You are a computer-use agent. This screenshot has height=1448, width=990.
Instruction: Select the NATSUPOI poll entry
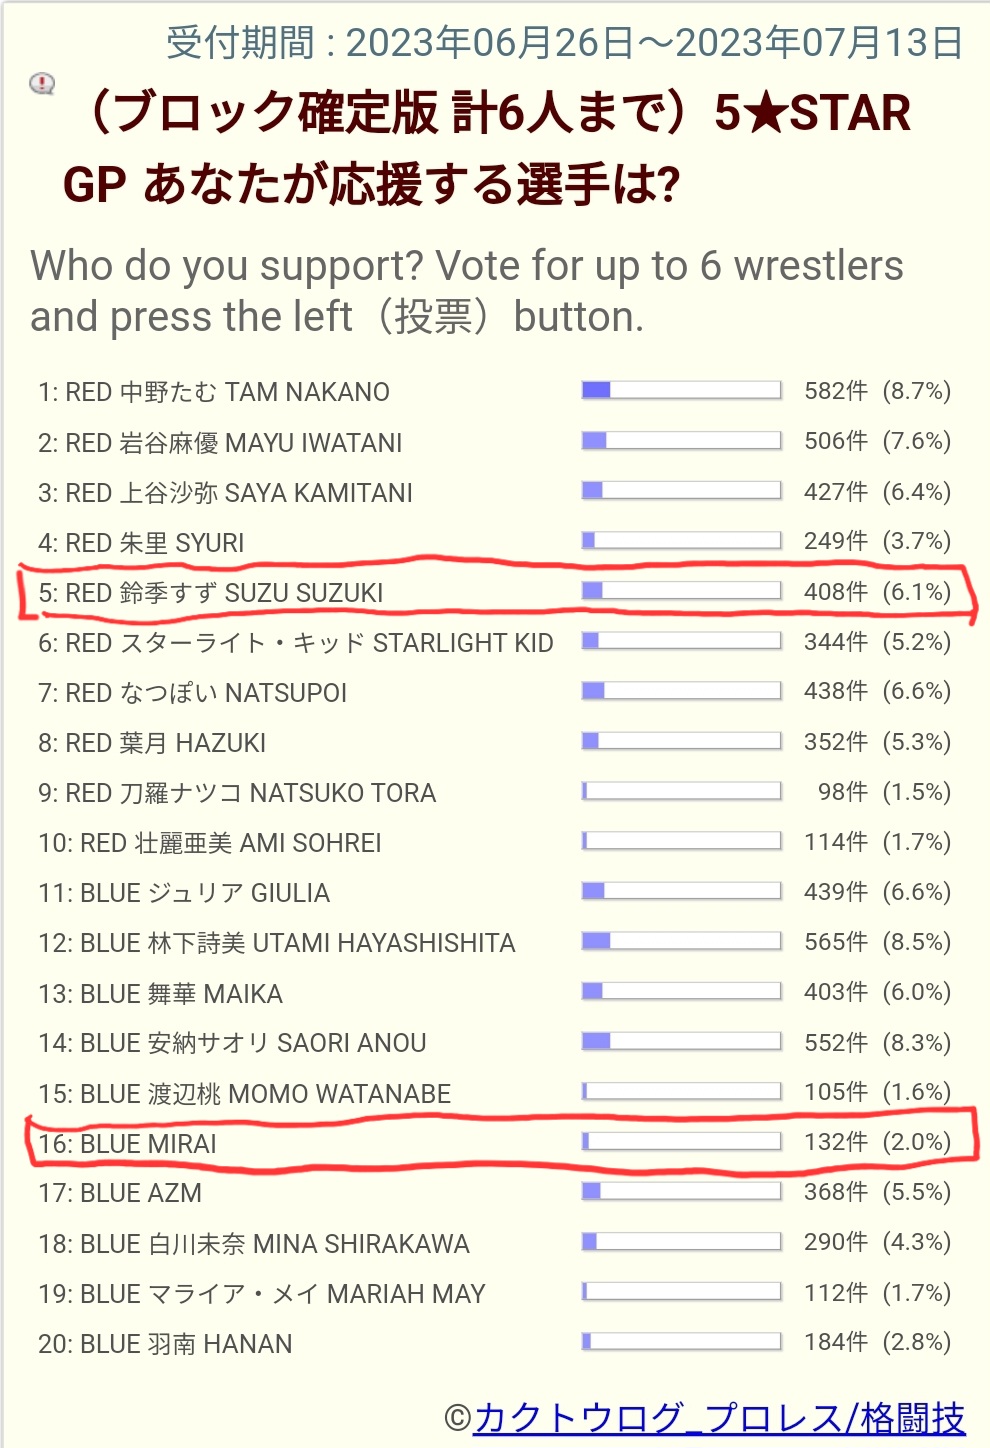[x=192, y=693]
